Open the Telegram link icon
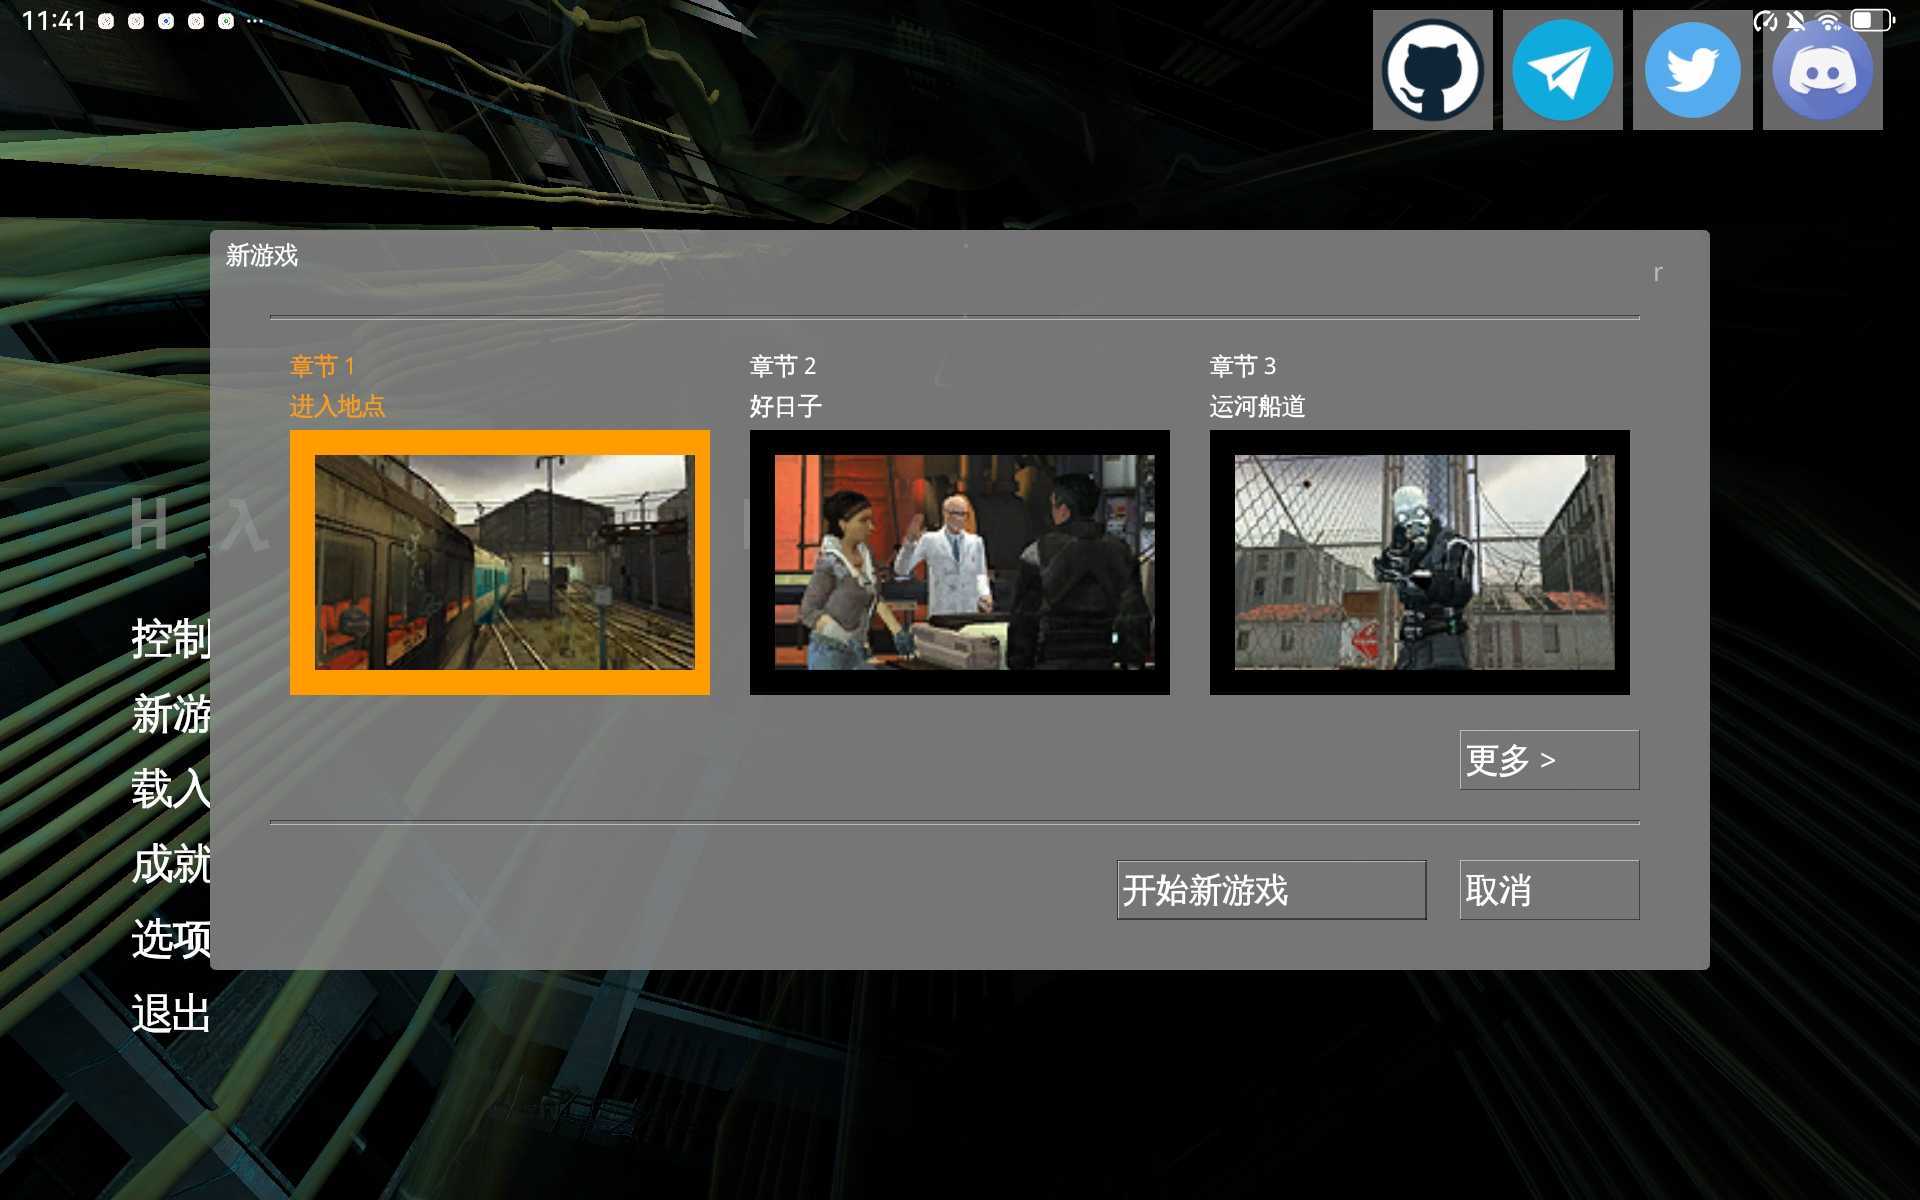This screenshot has width=1920, height=1200. [1562, 70]
